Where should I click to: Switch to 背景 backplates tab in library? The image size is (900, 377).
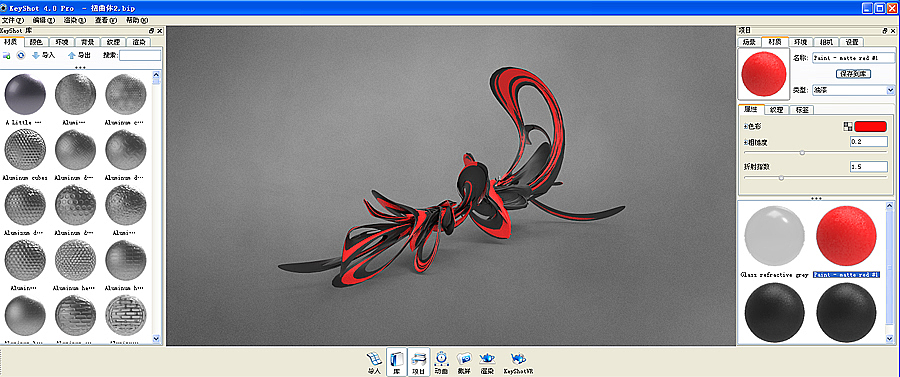[87, 42]
